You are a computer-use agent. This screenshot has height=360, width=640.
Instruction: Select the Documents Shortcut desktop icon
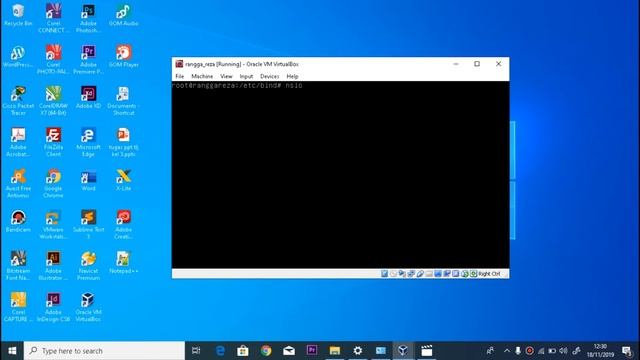click(123, 101)
